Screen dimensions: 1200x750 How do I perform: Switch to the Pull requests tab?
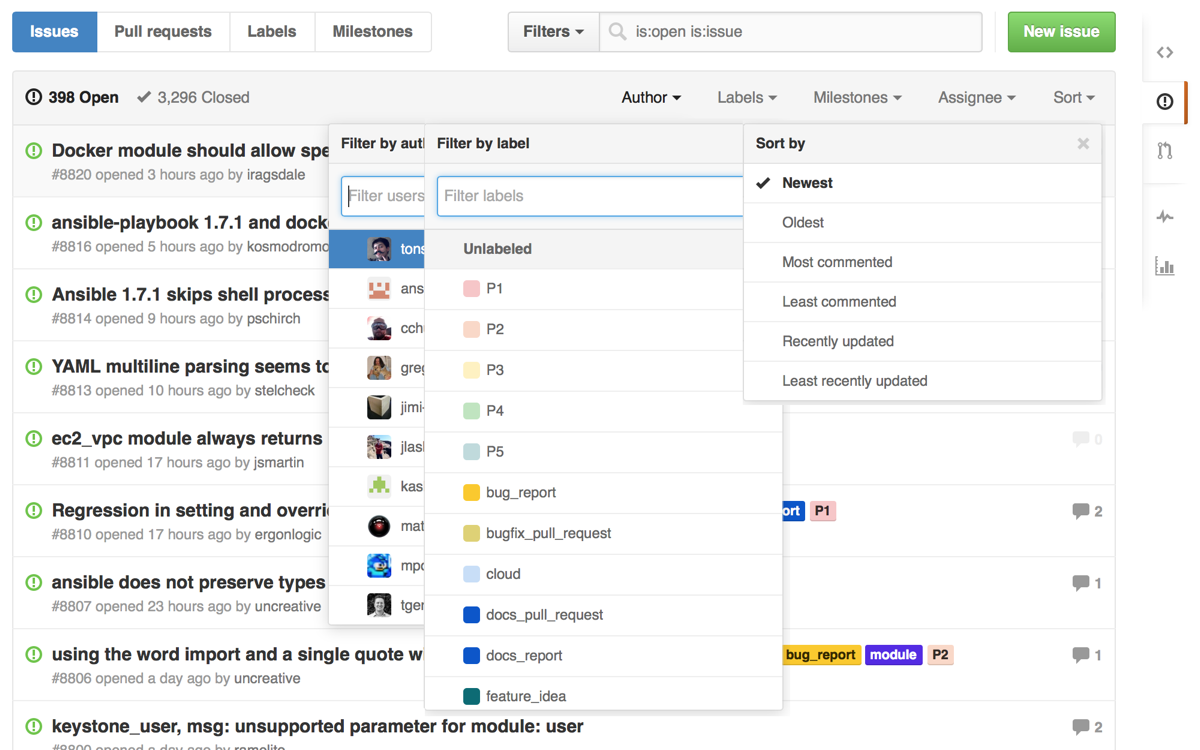[x=163, y=32]
